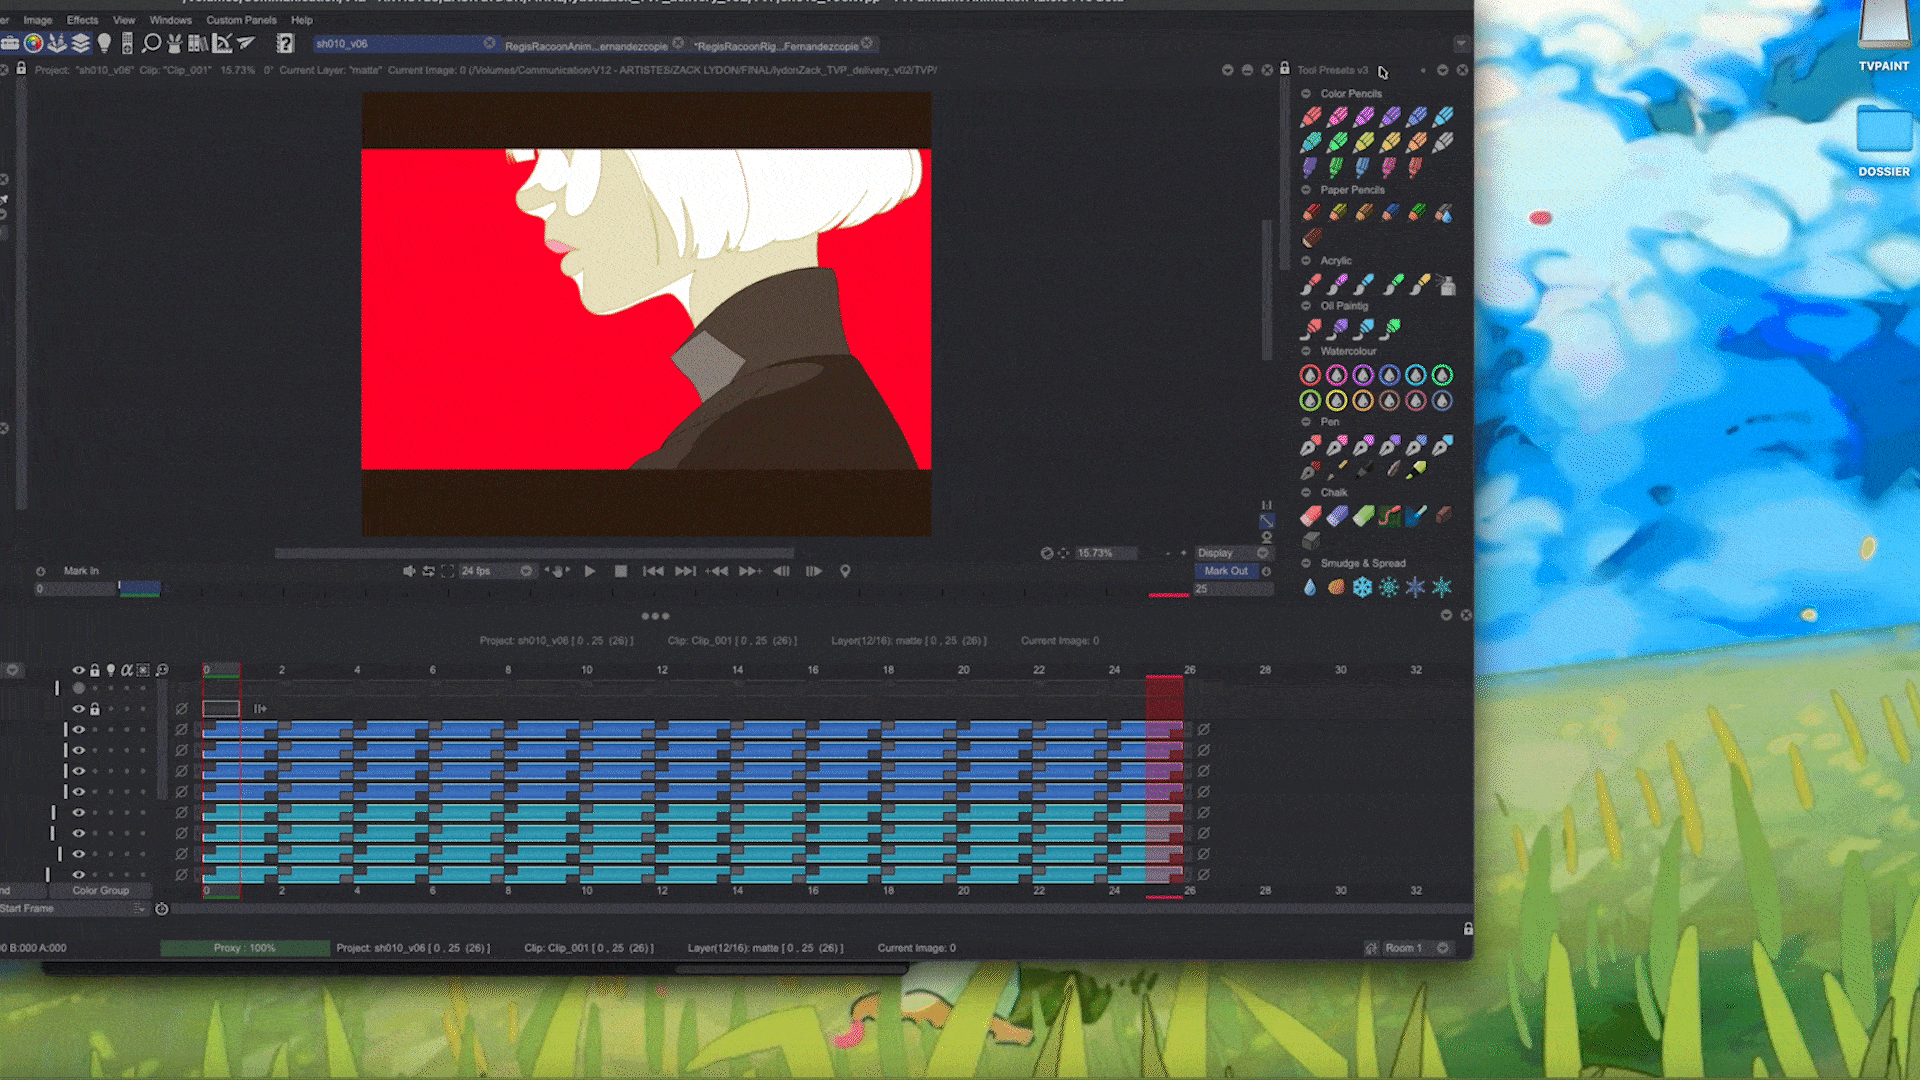Collapse the Pen section
Image resolution: width=1920 pixels, height=1080 pixels.
(x=1306, y=422)
